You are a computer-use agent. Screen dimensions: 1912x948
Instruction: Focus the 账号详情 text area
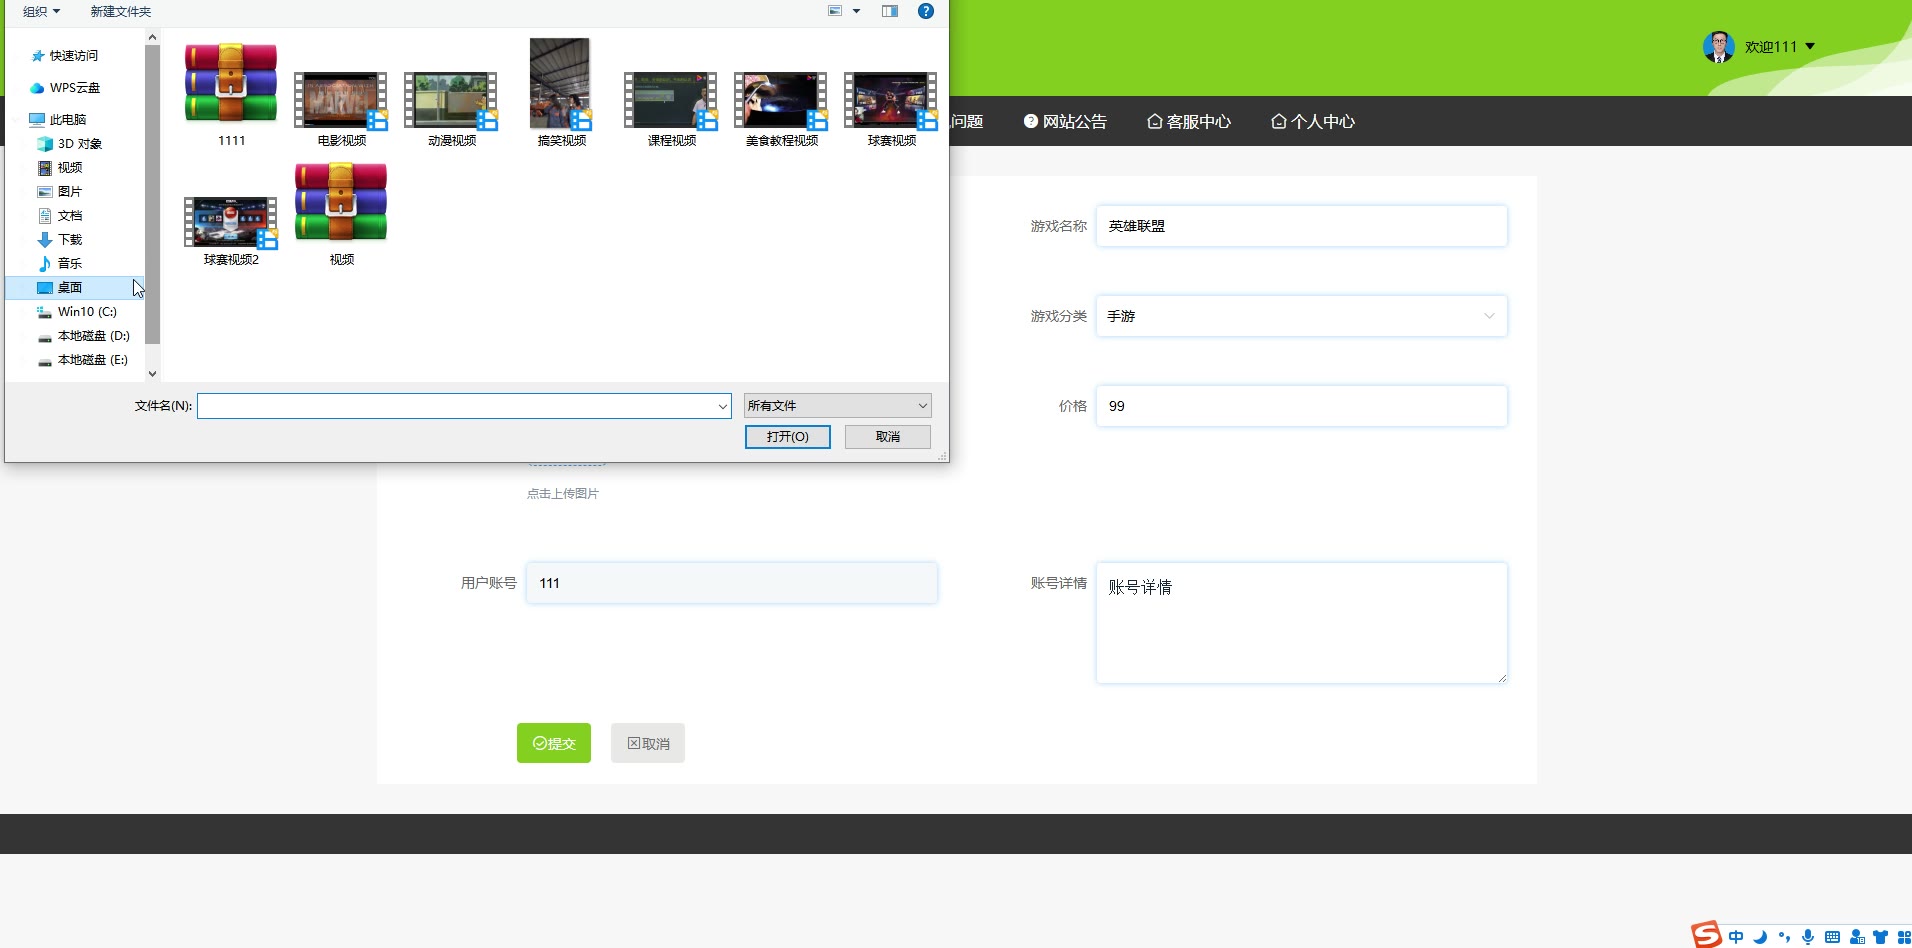tap(1301, 623)
